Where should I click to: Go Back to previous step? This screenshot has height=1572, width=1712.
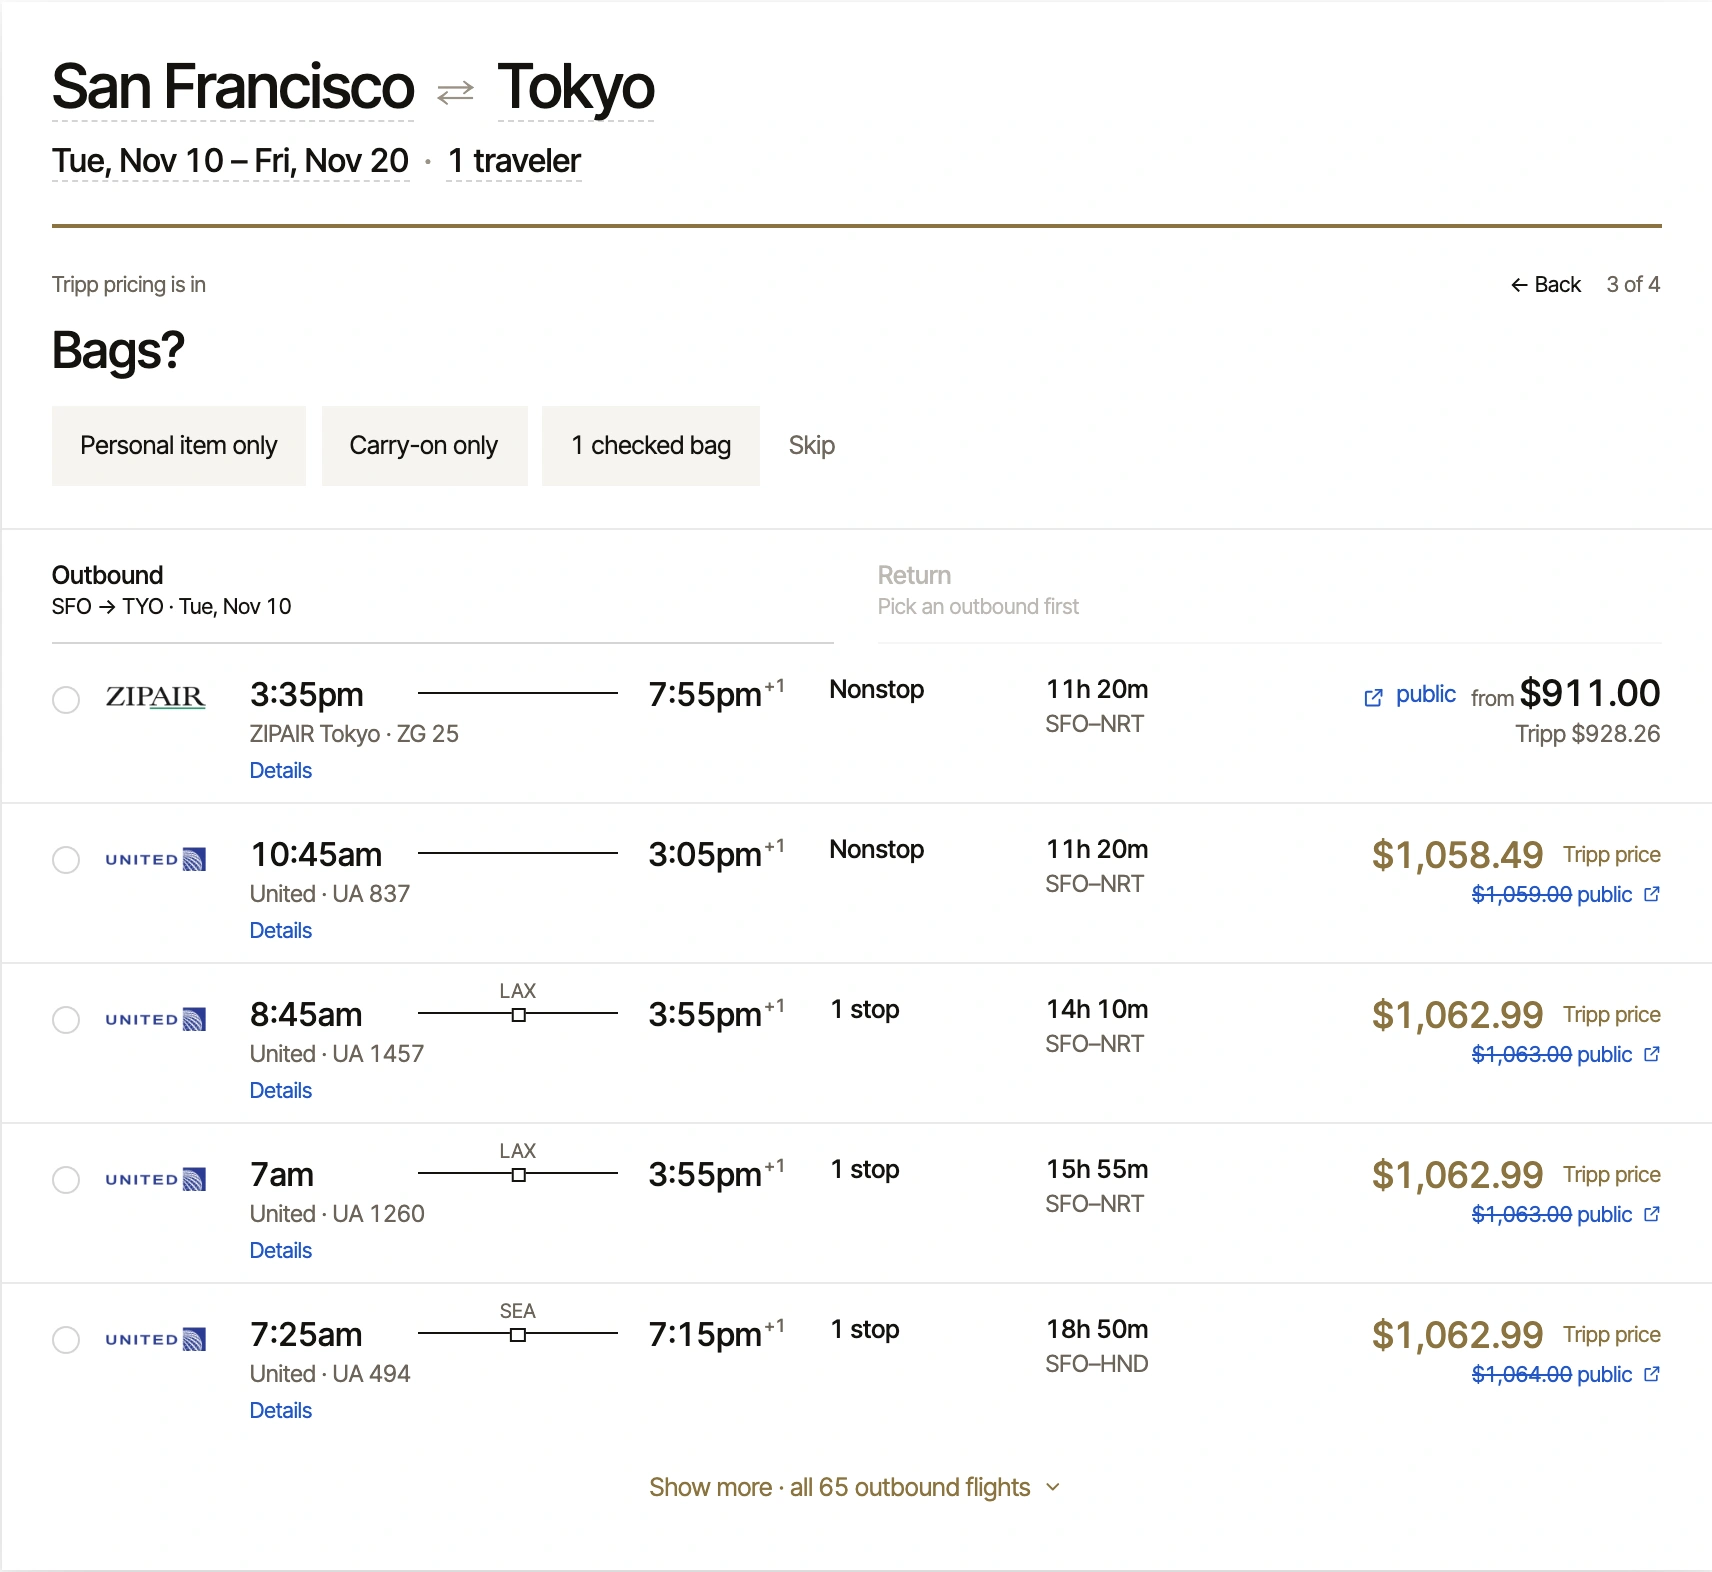tap(1546, 285)
